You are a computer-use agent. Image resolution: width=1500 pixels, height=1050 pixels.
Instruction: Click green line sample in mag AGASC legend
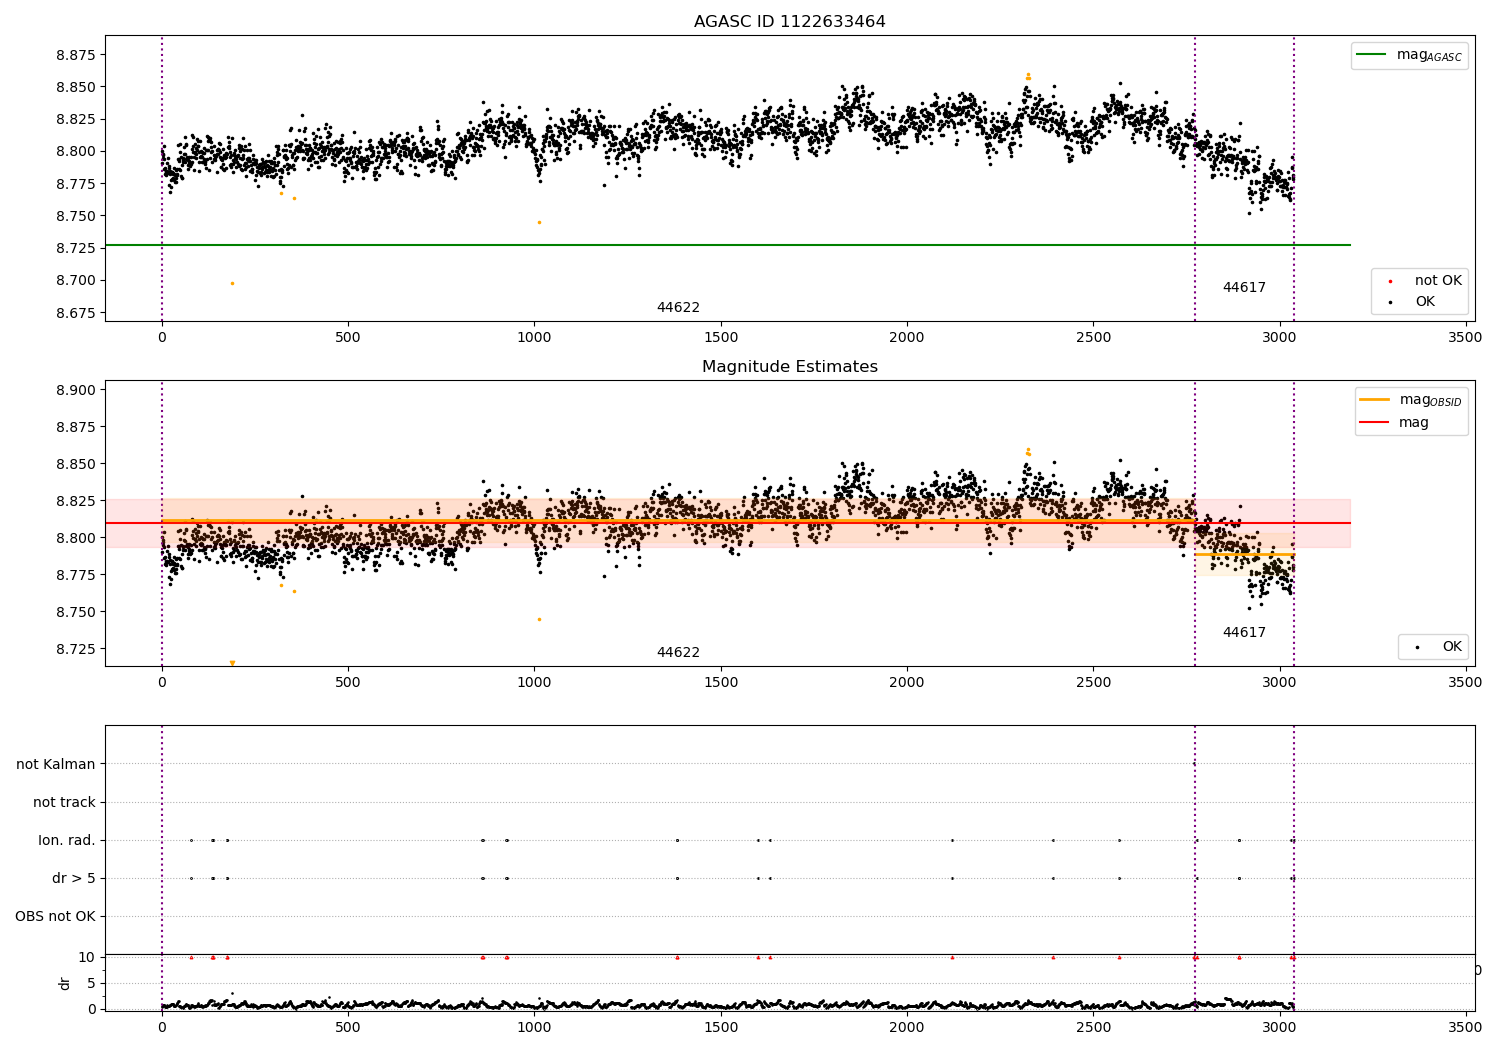tap(1372, 55)
